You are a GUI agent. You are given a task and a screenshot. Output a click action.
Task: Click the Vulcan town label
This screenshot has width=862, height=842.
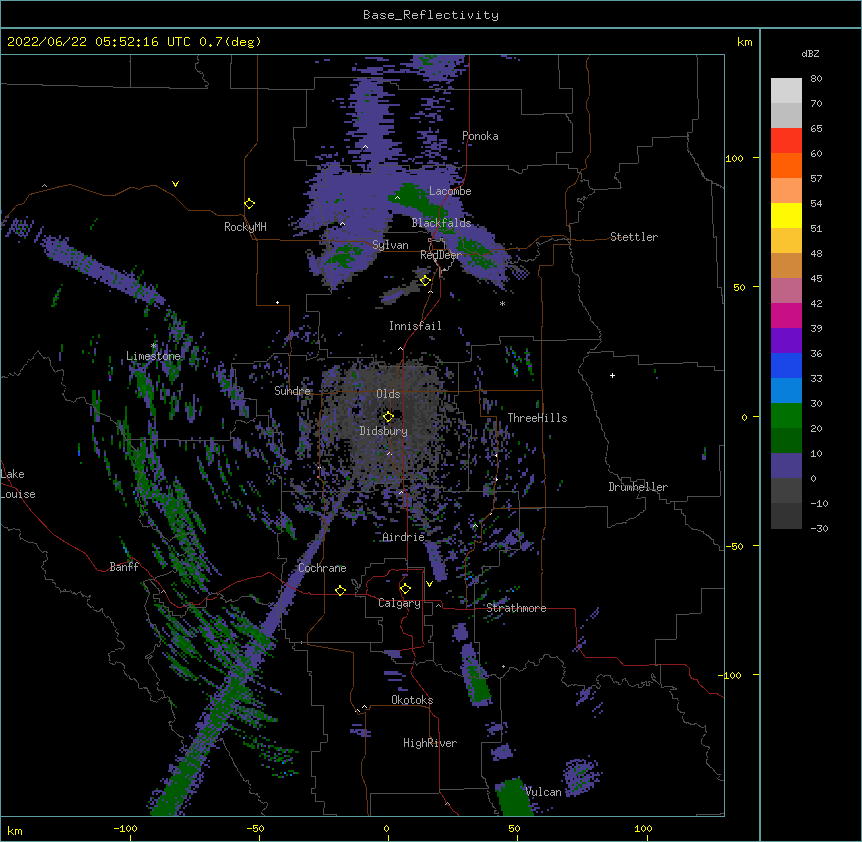[543, 792]
